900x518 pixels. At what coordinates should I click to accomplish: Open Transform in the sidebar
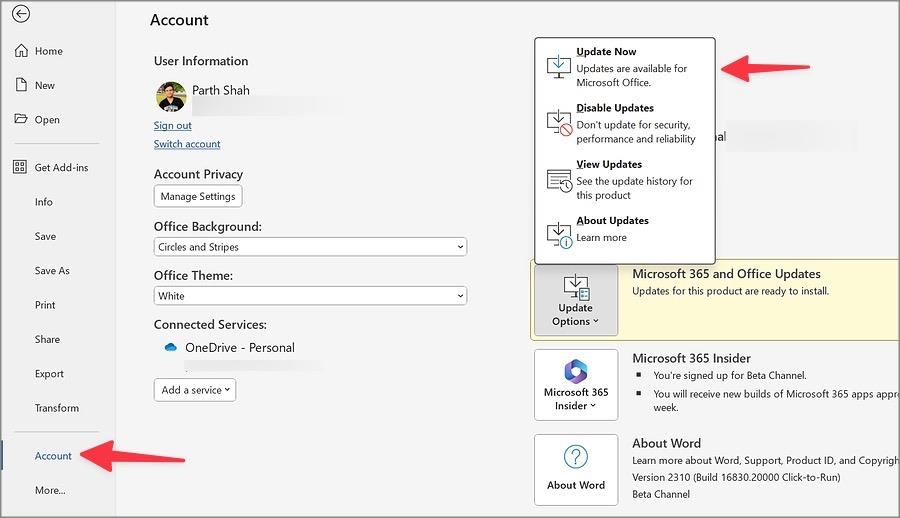pos(57,408)
